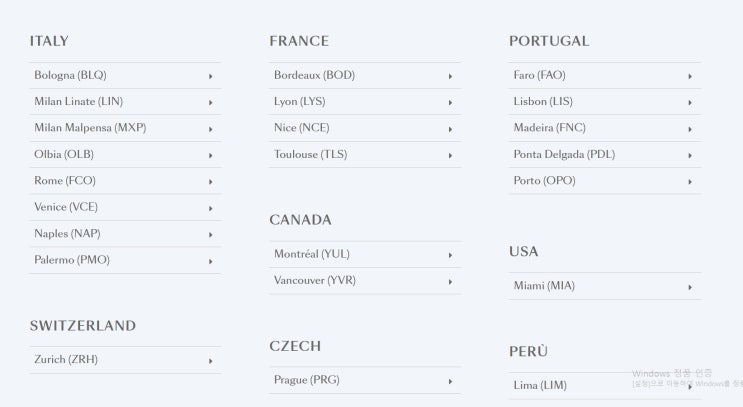Select Milan Linate (LIN) airport

coord(78,102)
